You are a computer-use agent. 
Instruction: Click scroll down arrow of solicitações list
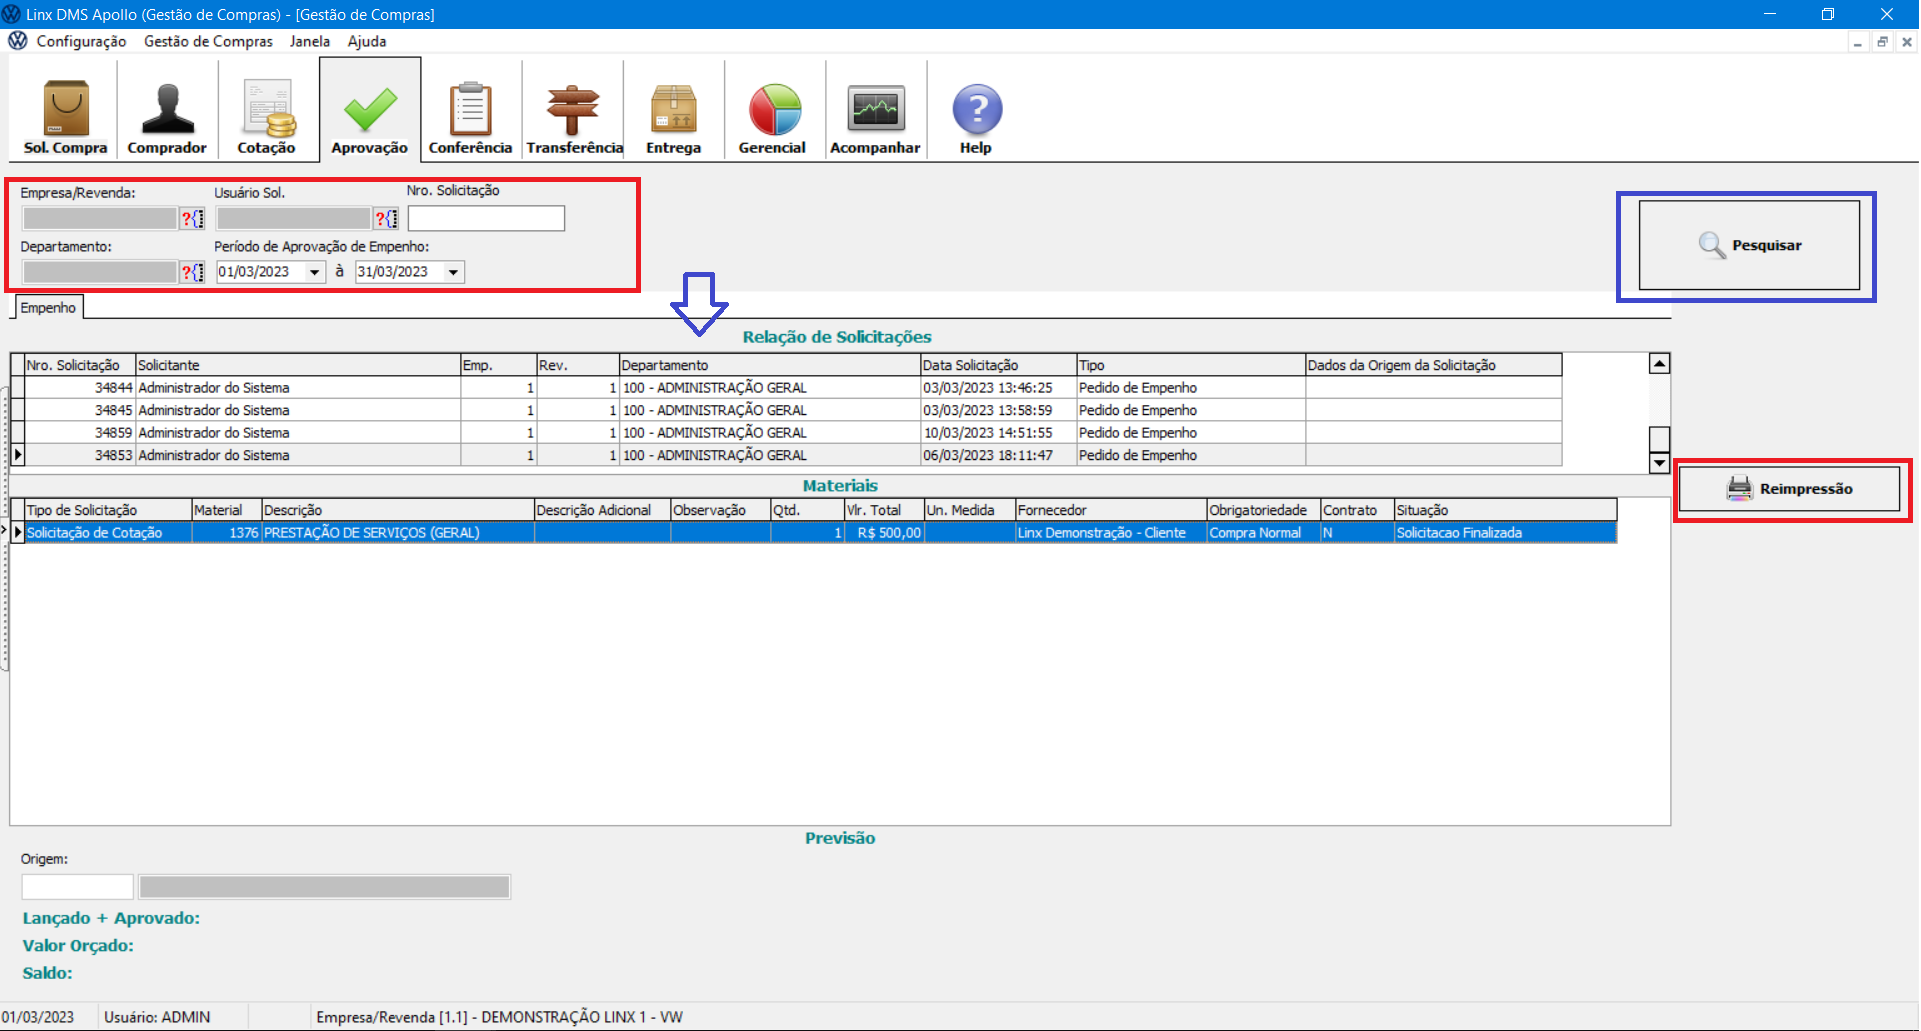pyautogui.click(x=1660, y=463)
